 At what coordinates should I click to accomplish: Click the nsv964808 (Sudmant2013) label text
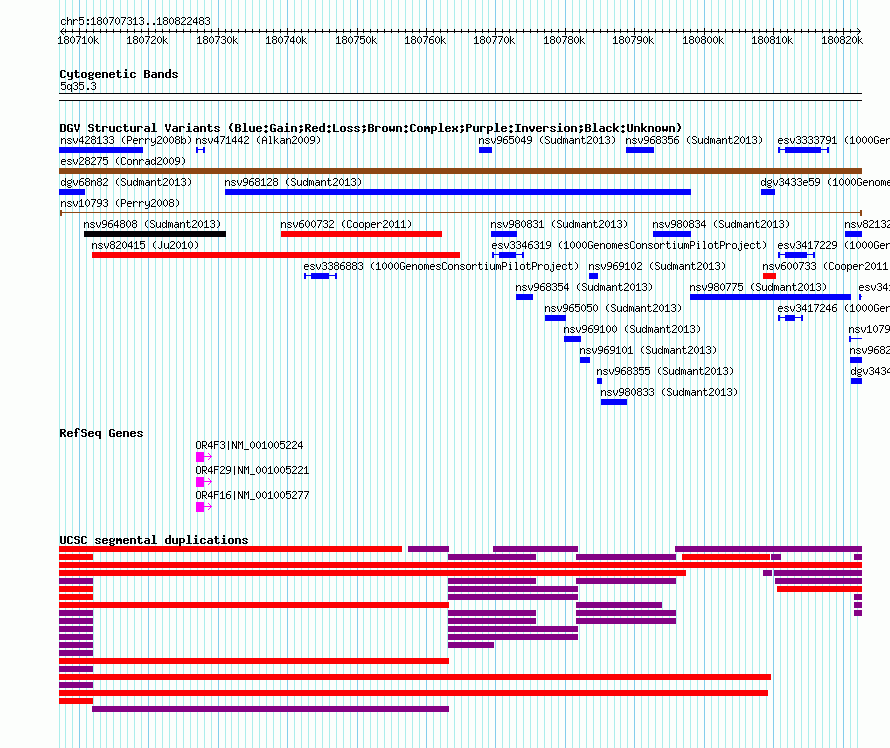click(152, 224)
